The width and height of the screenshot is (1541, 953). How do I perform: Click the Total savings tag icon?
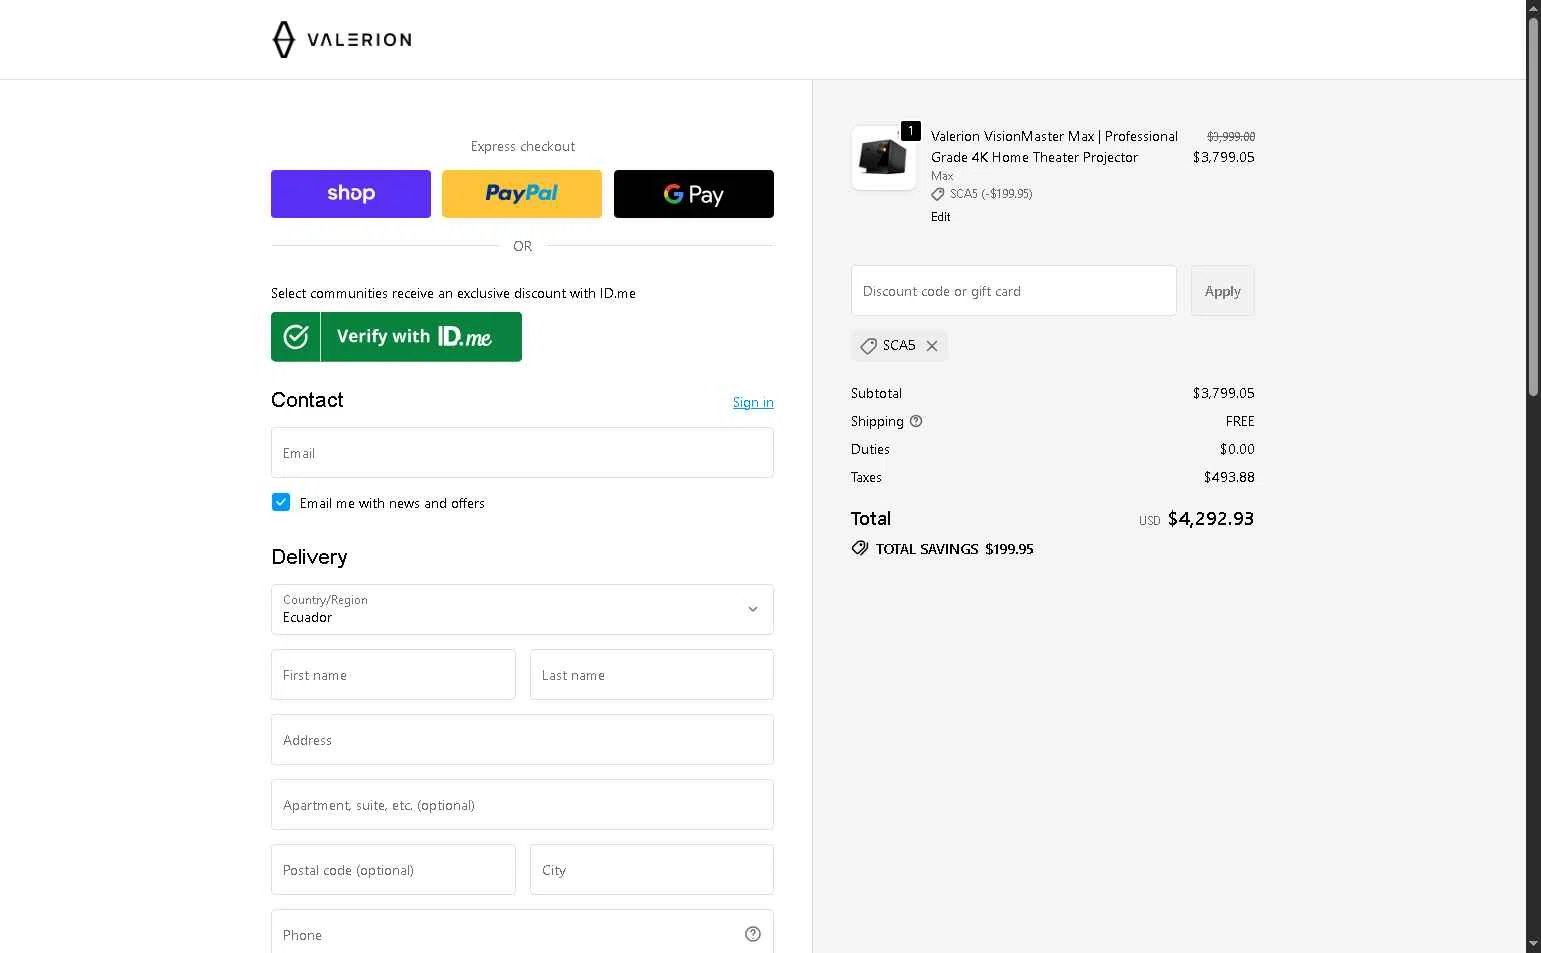click(860, 548)
